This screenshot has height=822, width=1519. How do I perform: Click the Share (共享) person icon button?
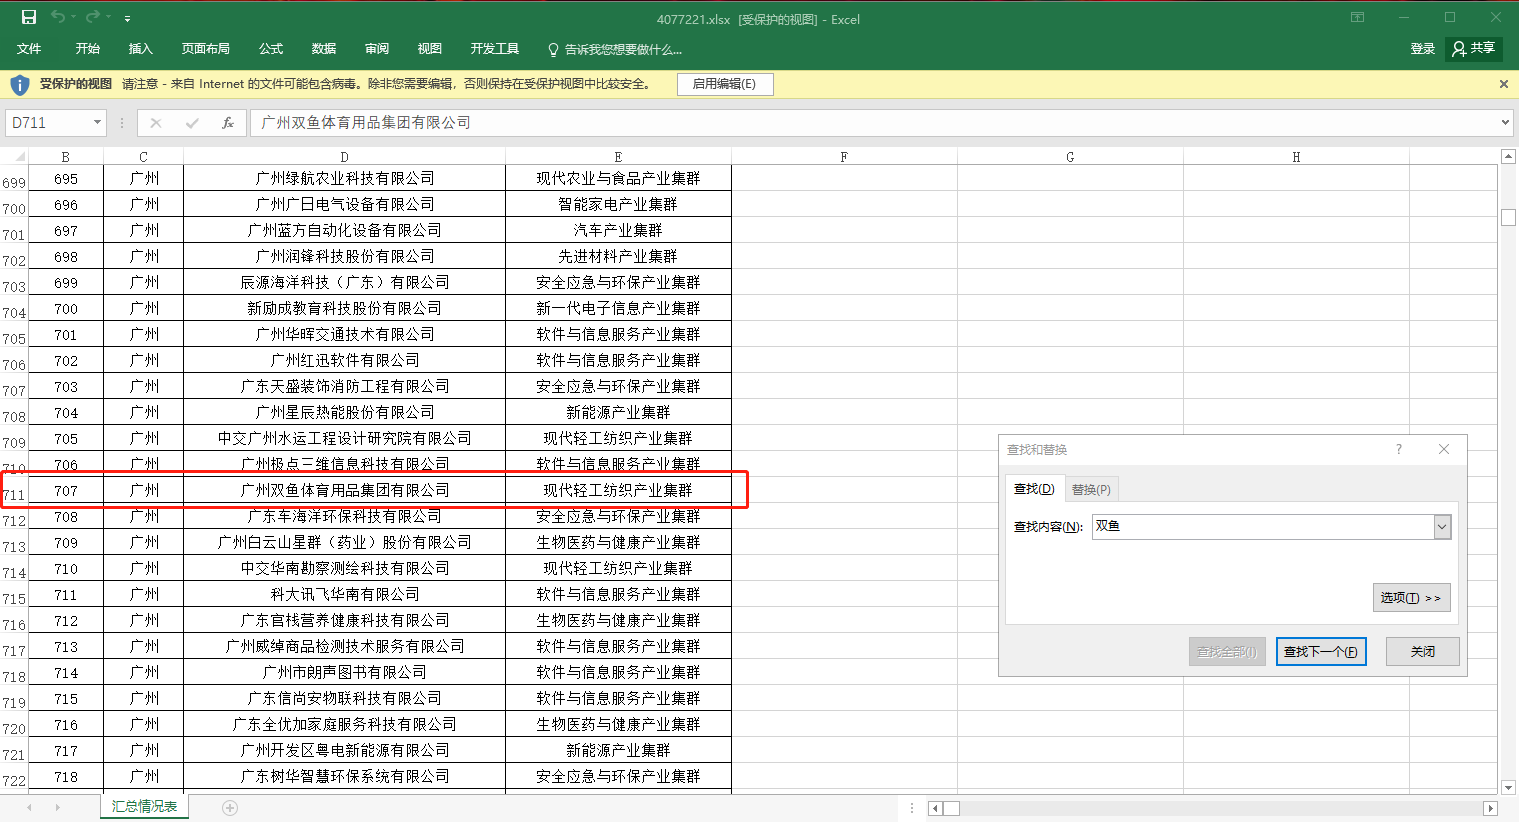tap(1474, 48)
